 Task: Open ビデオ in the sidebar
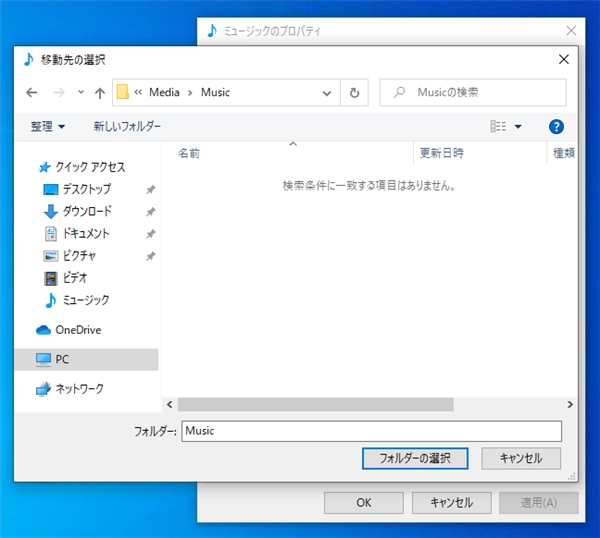[75, 278]
